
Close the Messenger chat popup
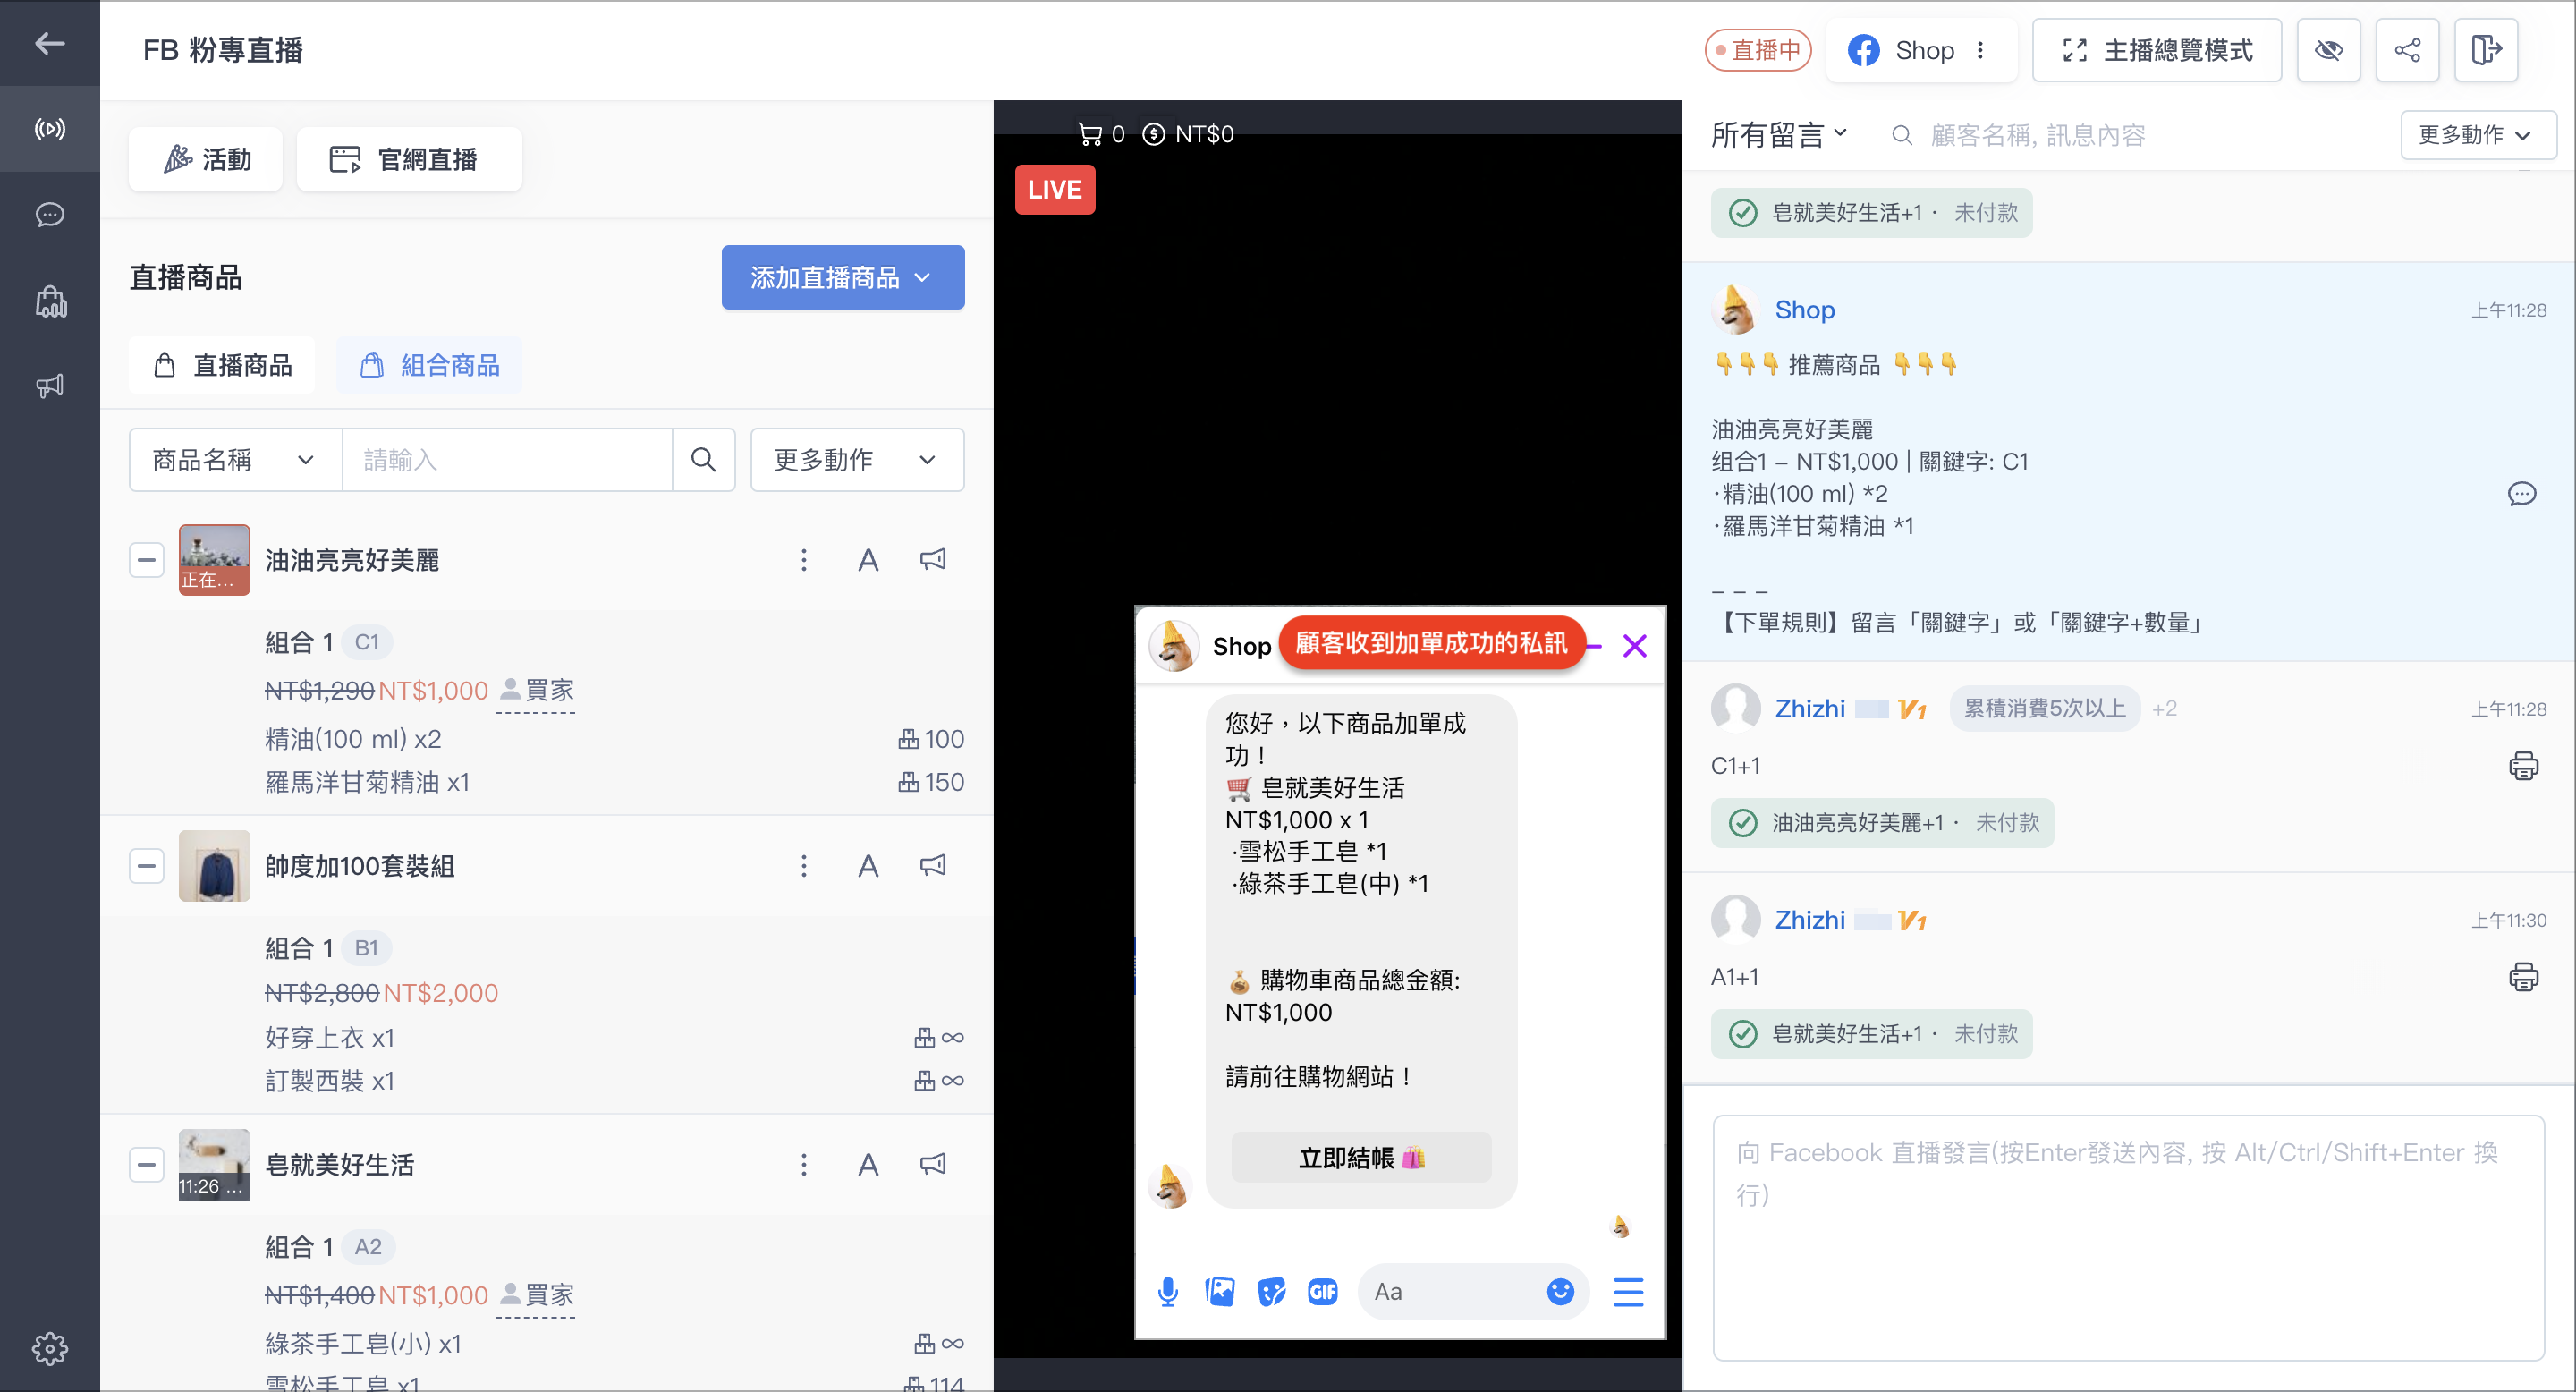click(x=1634, y=646)
